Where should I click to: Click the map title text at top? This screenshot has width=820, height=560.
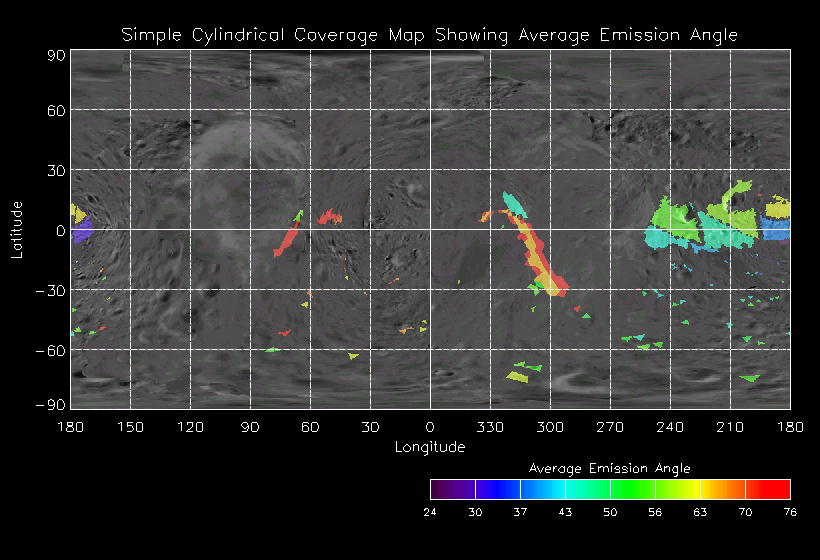click(x=430, y=35)
